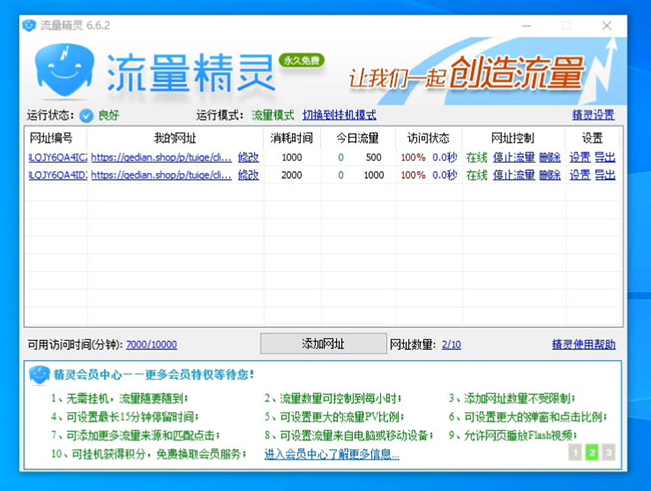Click the 网址编号 column header
The height and width of the screenshot is (491, 651).
[51, 138]
